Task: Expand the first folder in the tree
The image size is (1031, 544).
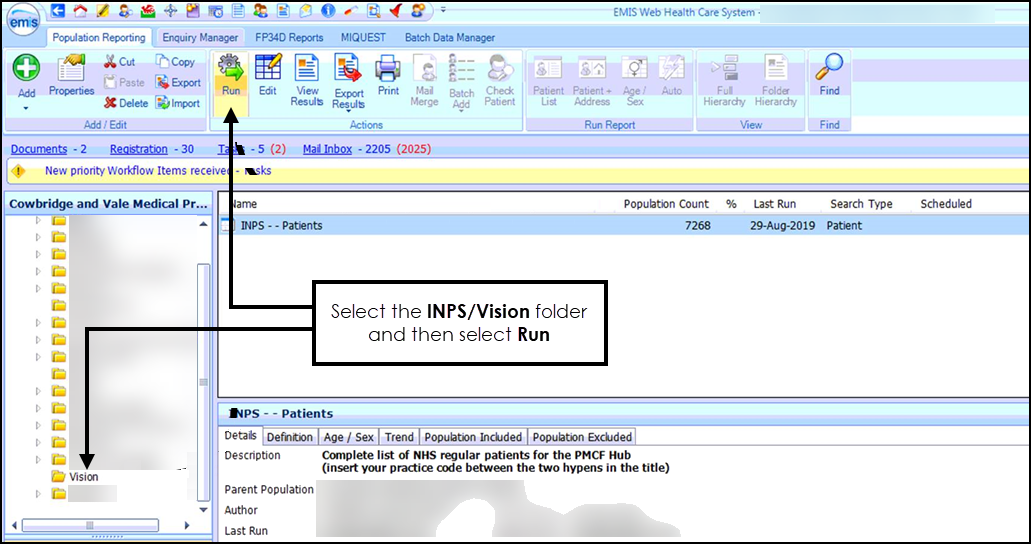Action: click(x=39, y=220)
